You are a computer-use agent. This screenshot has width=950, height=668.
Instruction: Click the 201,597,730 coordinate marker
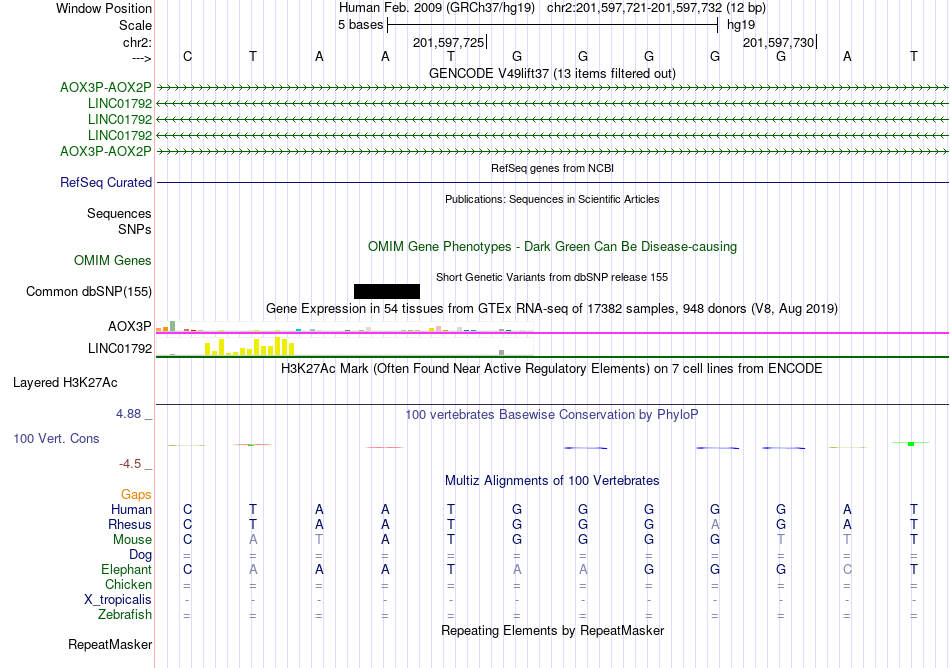[779, 42]
